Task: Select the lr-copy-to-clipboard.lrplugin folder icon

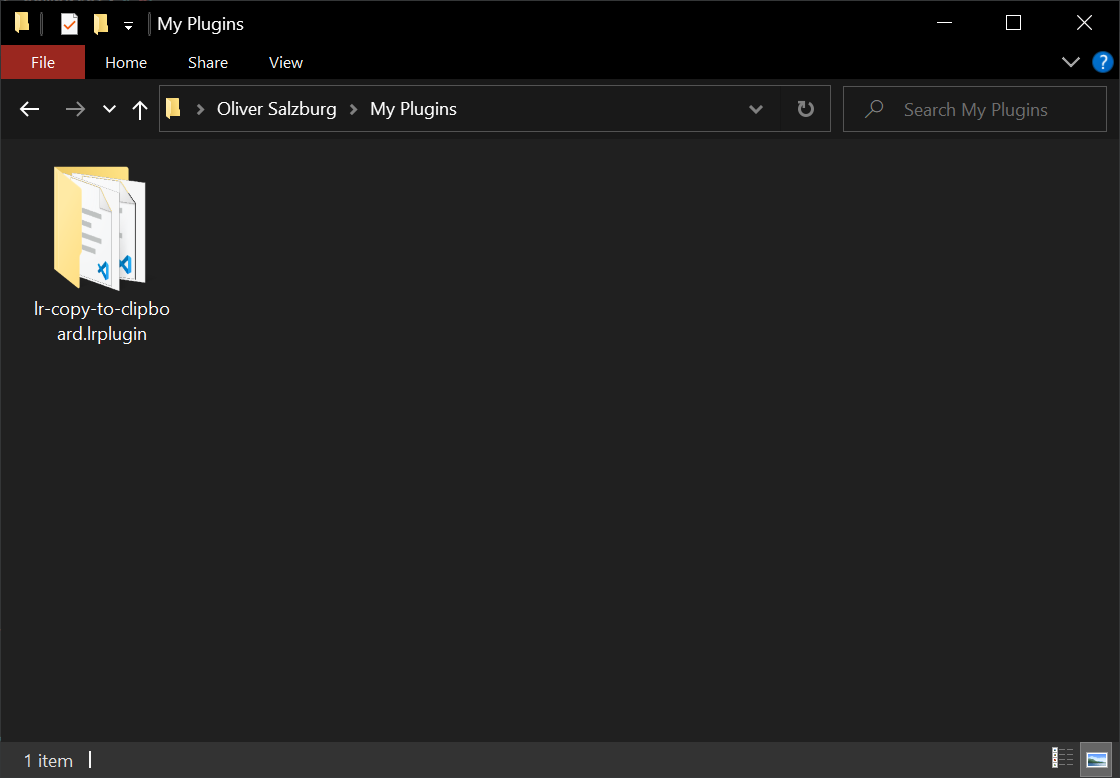Action: [100, 227]
